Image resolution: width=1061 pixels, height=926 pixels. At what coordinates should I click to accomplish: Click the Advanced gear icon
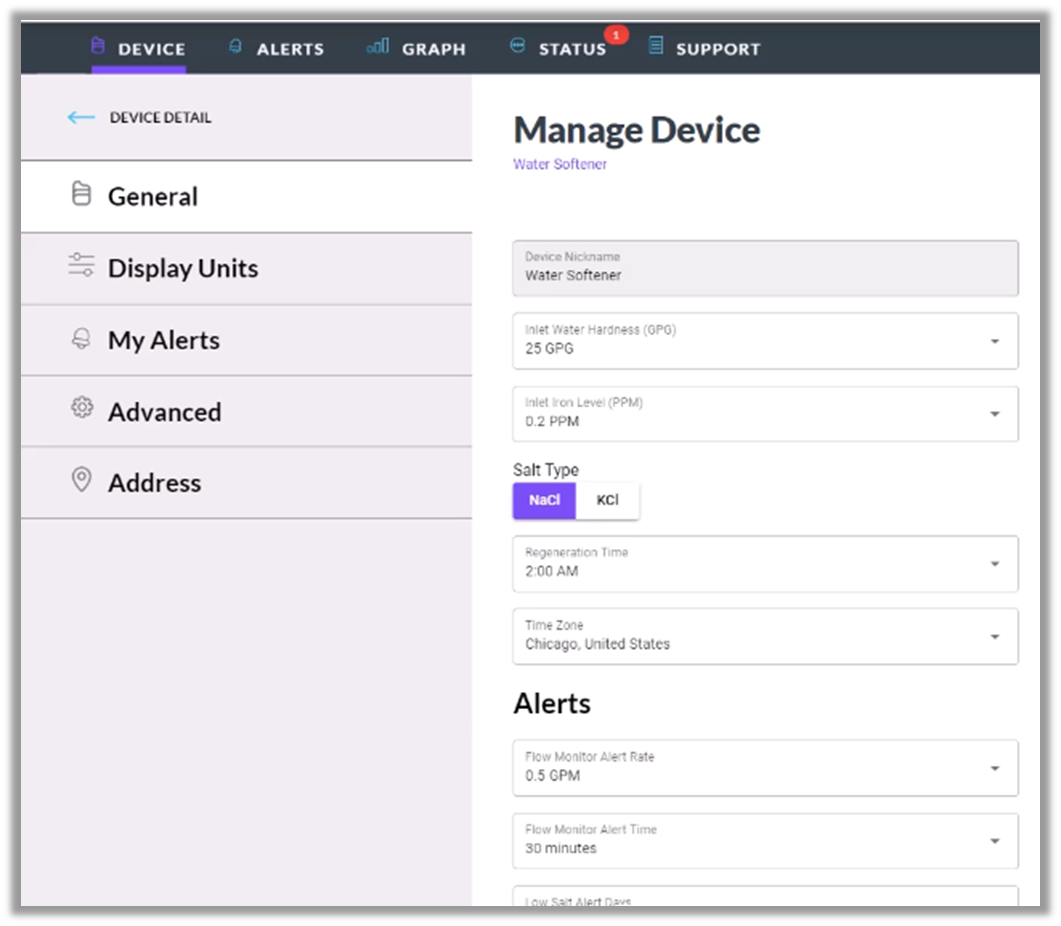[81, 408]
